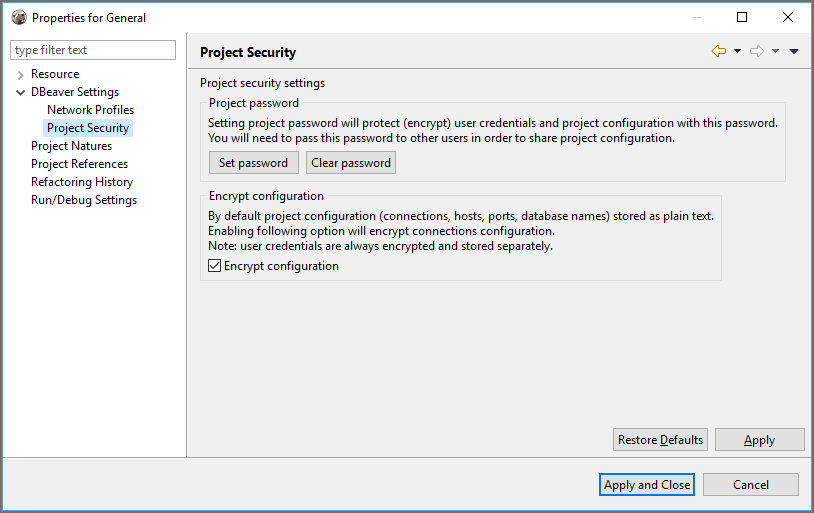Viewport: 814px width, 513px height.
Task: Select Network Profiles in the tree
Action: tap(90, 110)
